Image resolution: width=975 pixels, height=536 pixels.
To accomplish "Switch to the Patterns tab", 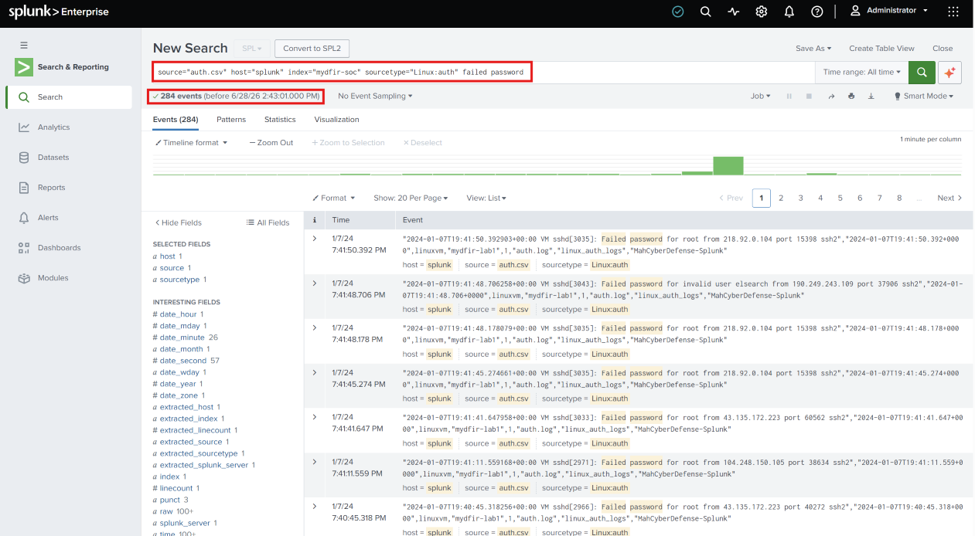I will pyautogui.click(x=231, y=119).
